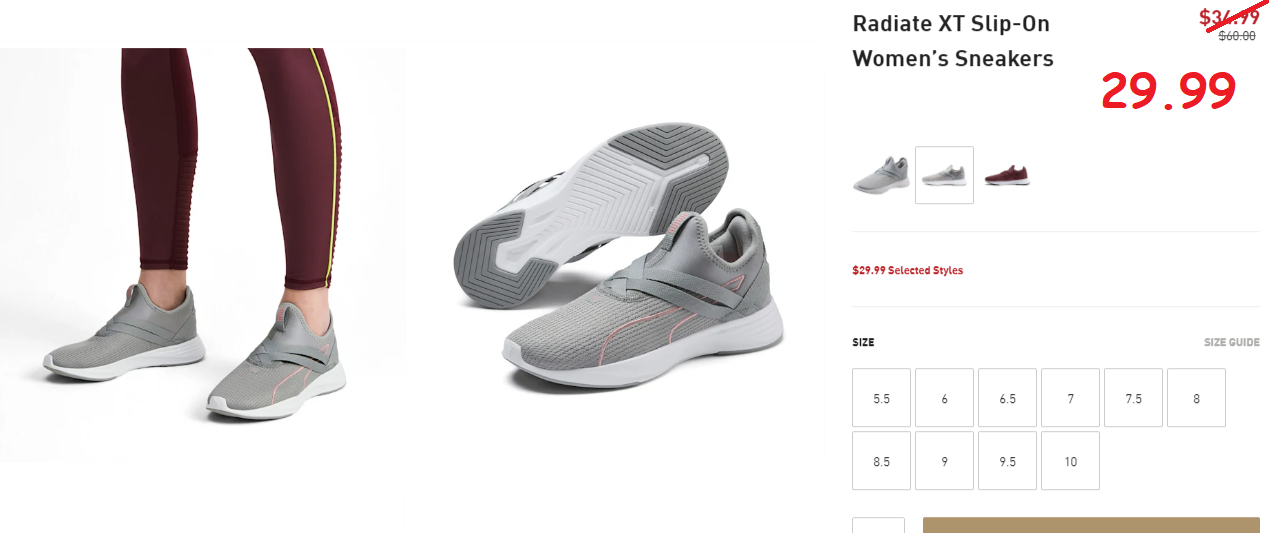
Task: Pick the burgundy sneaker color option
Action: coord(1007,175)
